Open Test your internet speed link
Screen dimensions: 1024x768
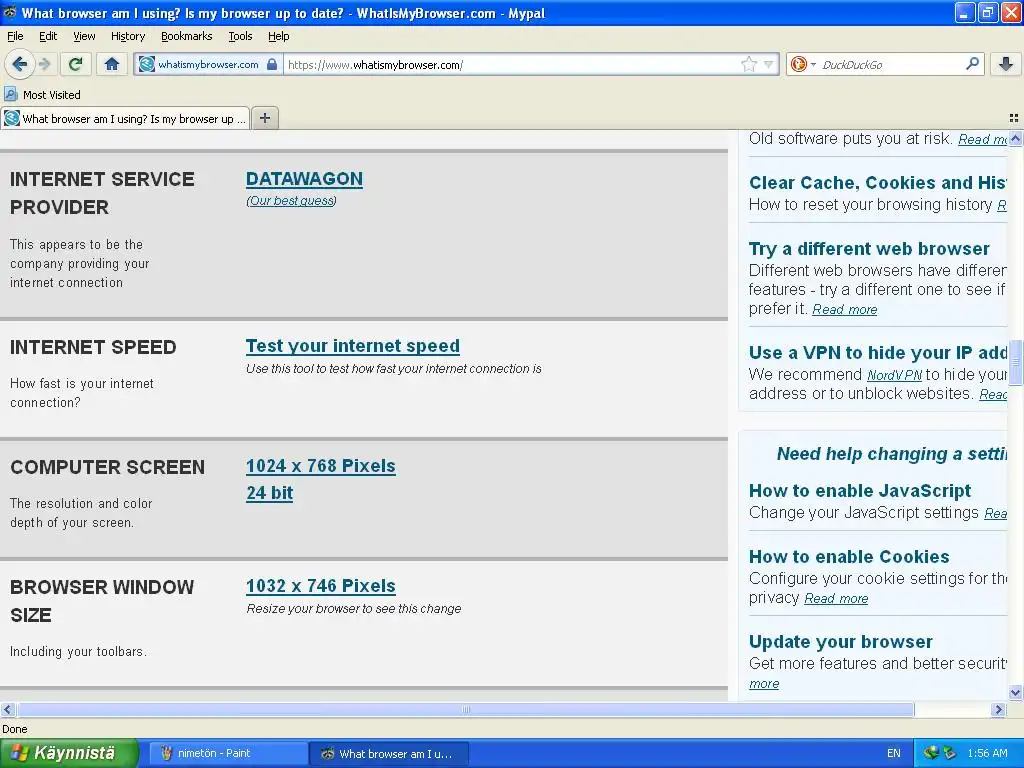[x=353, y=345]
